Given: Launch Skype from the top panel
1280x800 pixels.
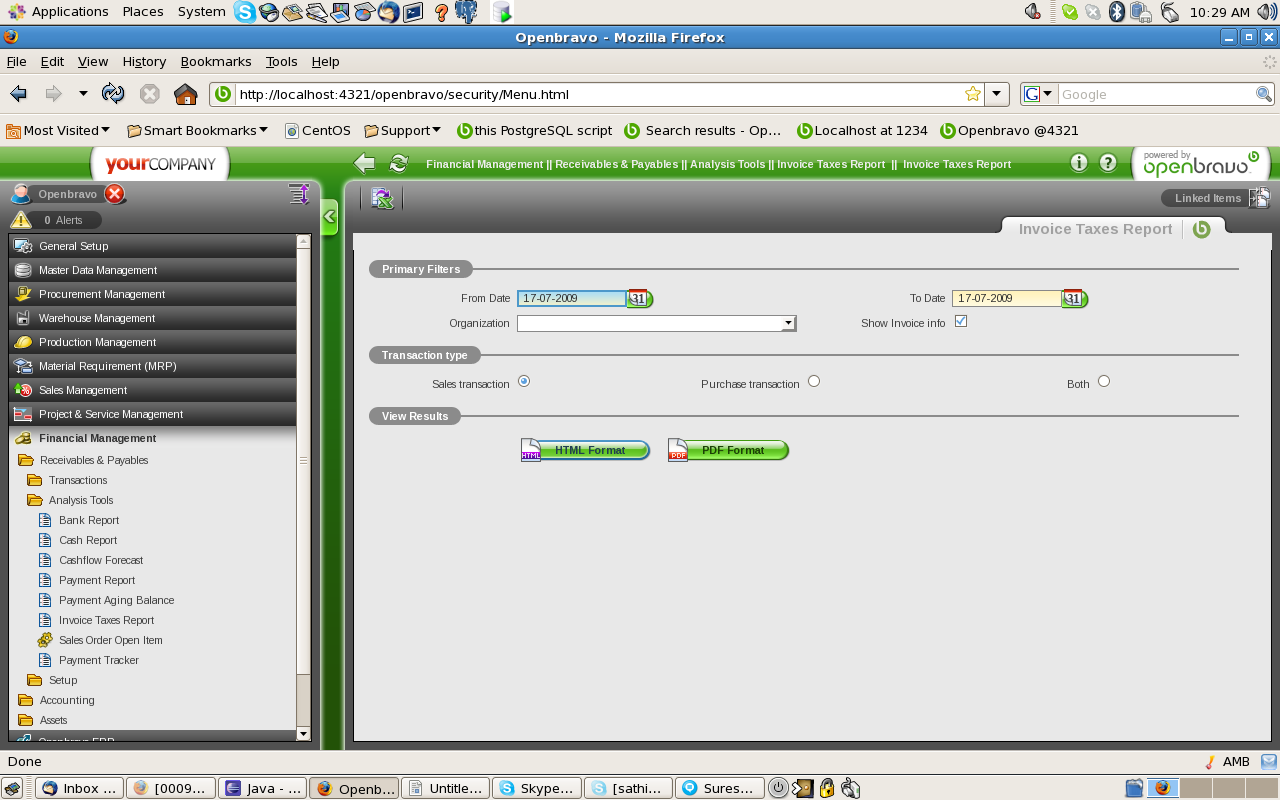Looking at the screenshot, I should [x=245, y=12].
